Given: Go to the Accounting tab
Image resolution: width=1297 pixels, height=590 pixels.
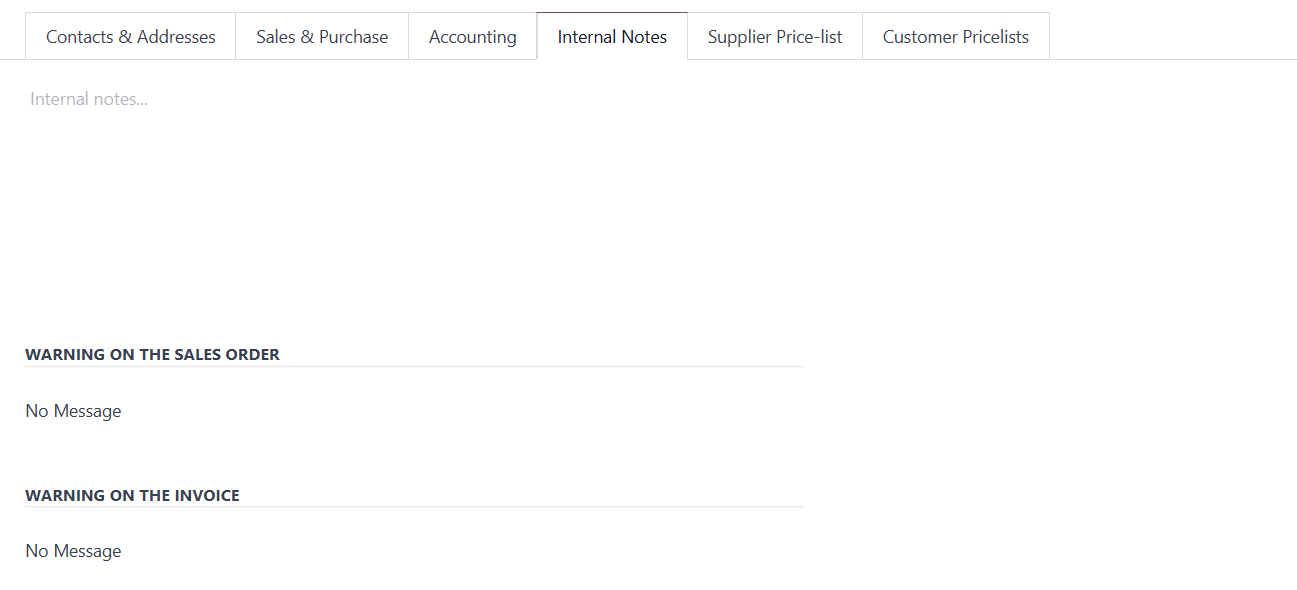Looking at the screenshot, I should [472, 37].
